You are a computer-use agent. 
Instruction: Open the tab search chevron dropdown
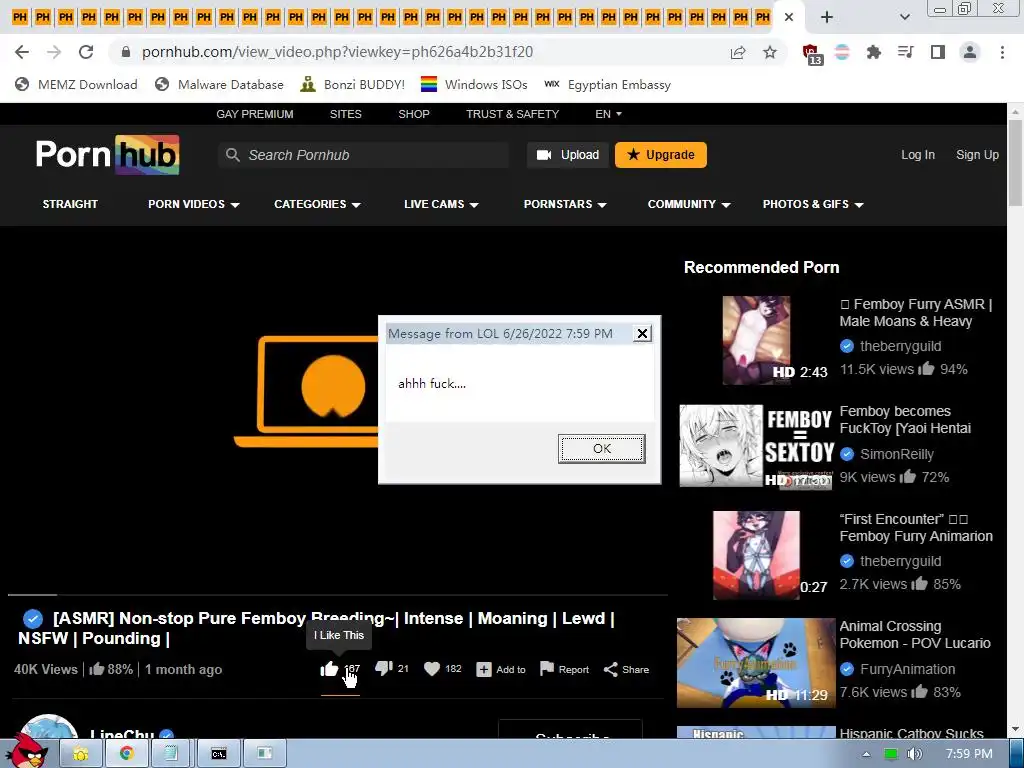[x=904, y=17]
